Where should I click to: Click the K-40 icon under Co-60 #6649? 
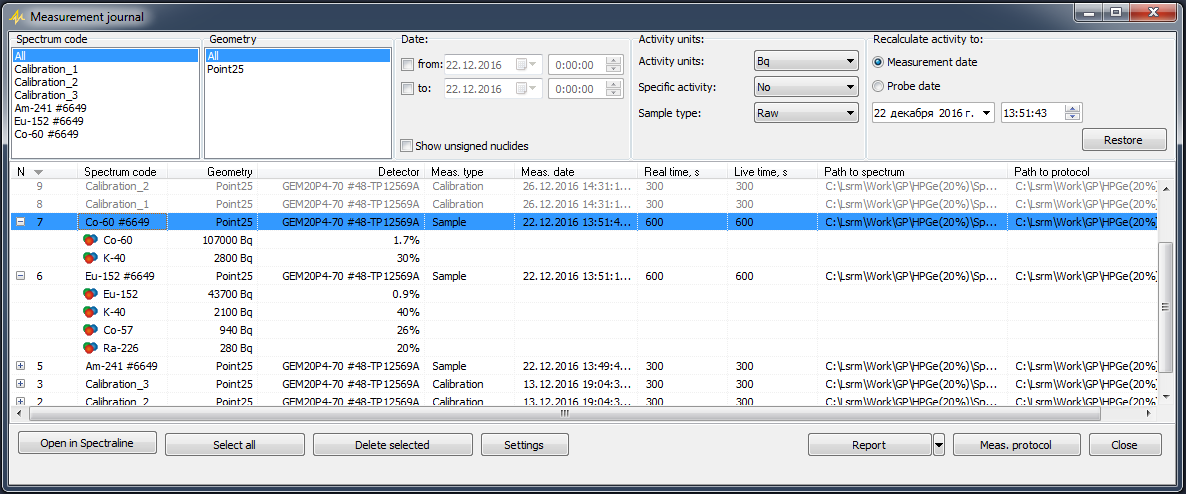coord(90,258)
